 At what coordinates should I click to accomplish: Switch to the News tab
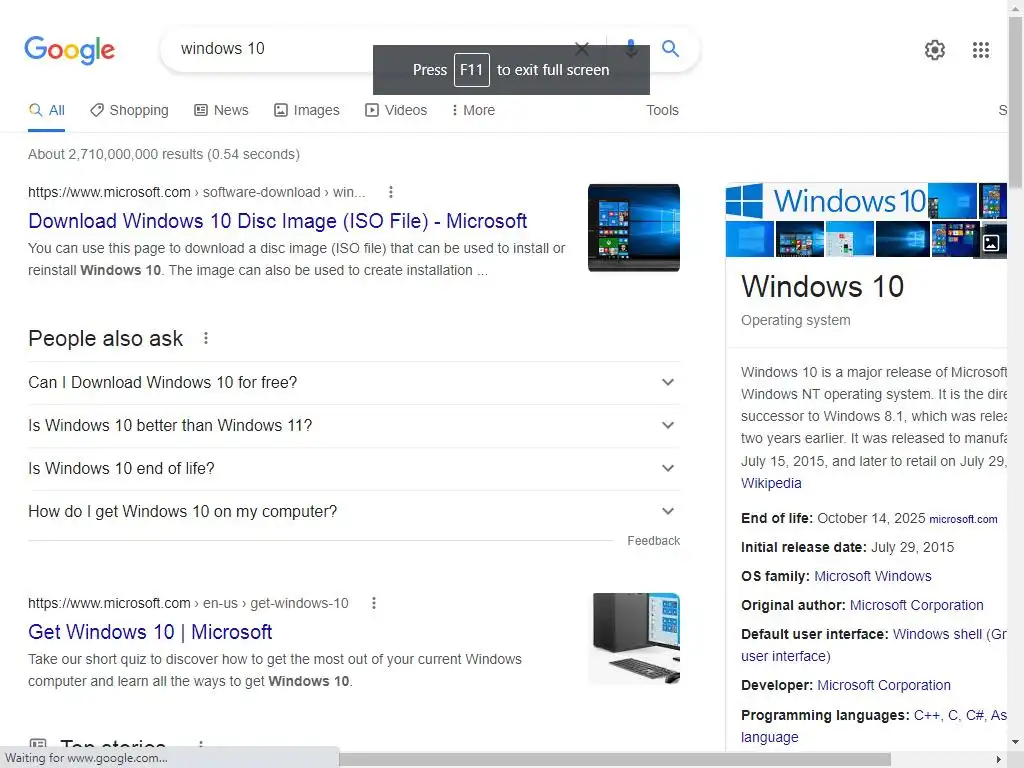pos(221,110)
